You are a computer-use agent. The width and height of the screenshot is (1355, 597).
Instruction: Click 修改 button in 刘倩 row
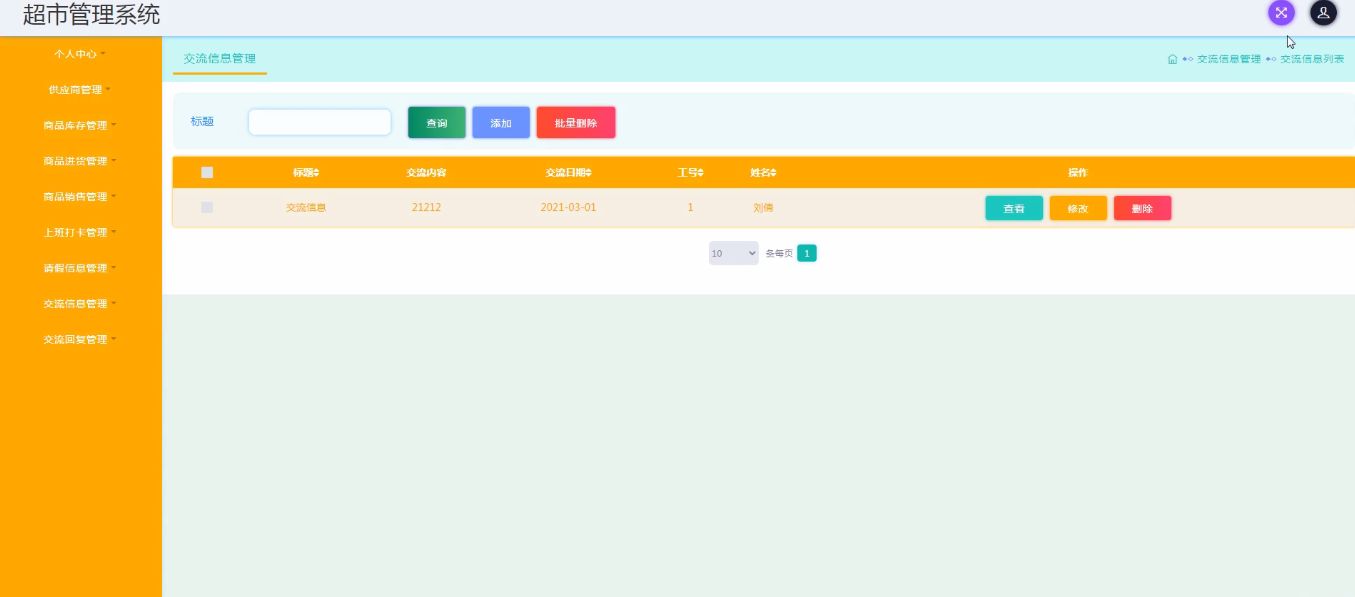[x=1078, y=208]
